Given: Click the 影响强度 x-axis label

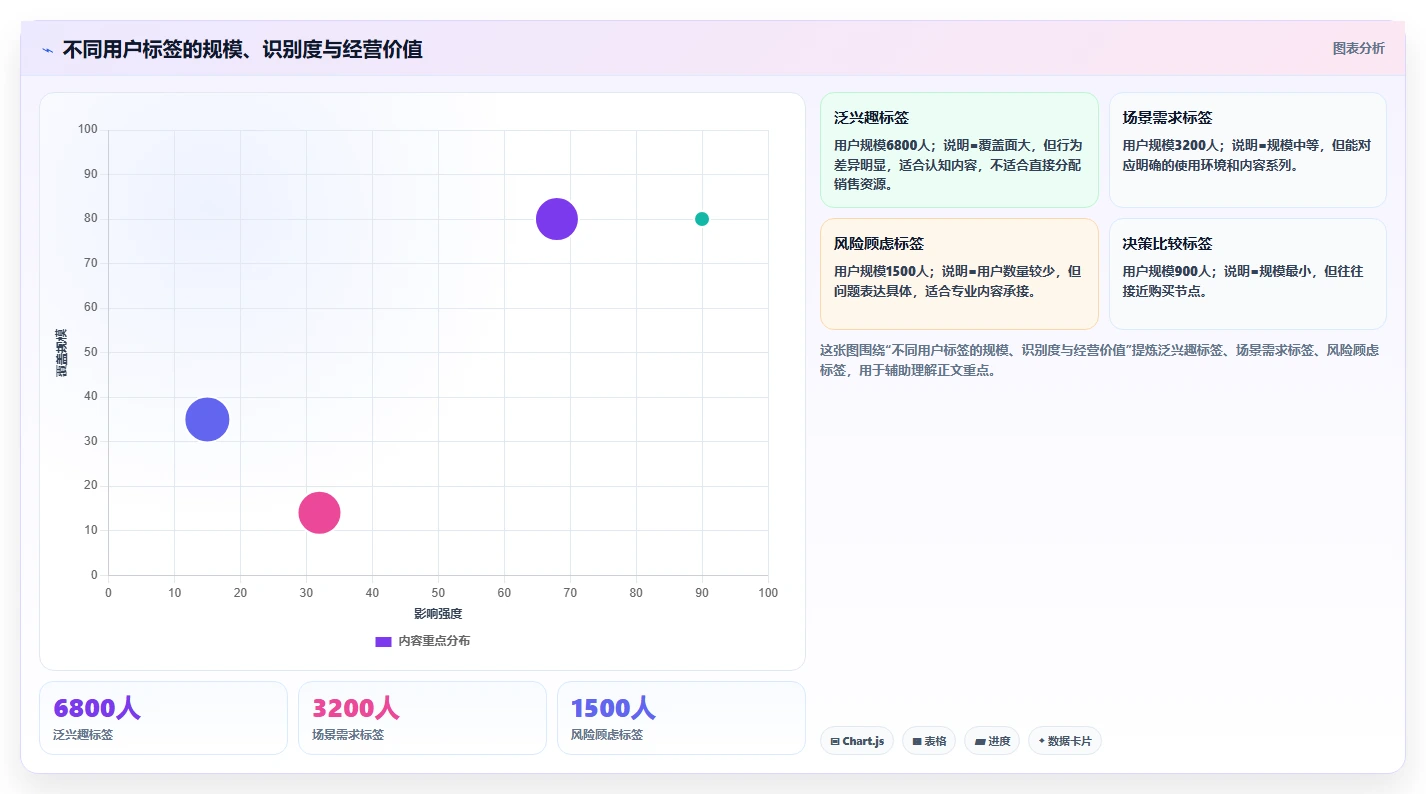Looking at the screenshot, I should pyautogui.click(x=438, y=613).
